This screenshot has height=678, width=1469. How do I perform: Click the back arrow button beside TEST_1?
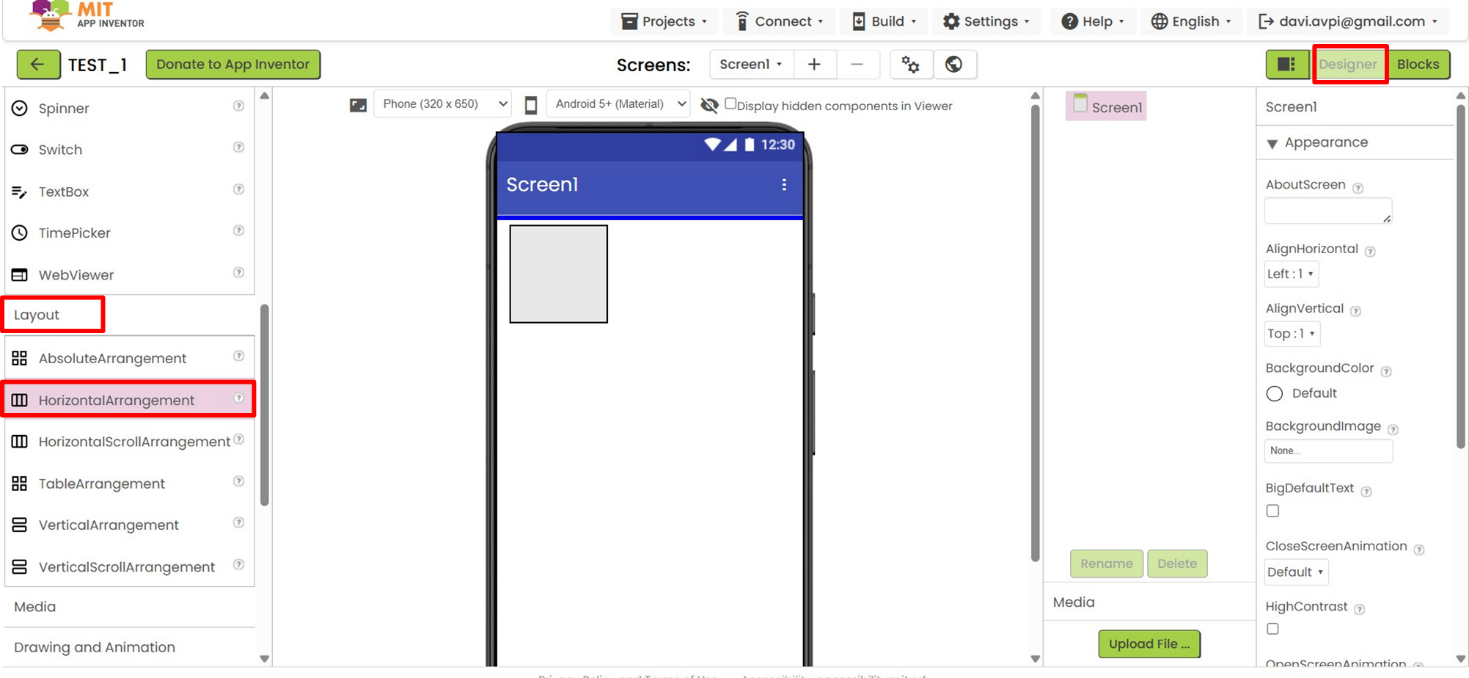point(38,64)
